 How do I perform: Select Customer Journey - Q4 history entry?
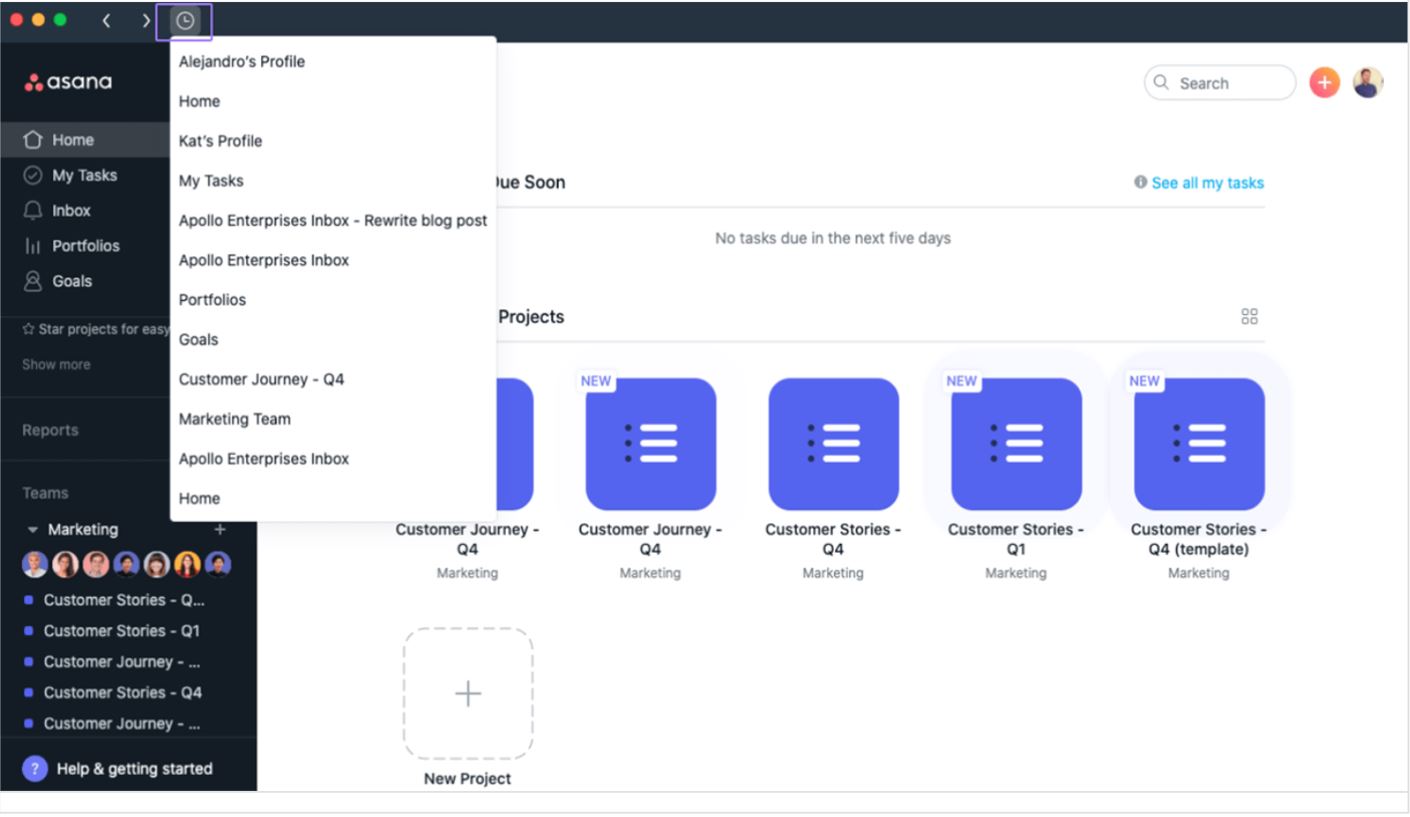point(333,379)
